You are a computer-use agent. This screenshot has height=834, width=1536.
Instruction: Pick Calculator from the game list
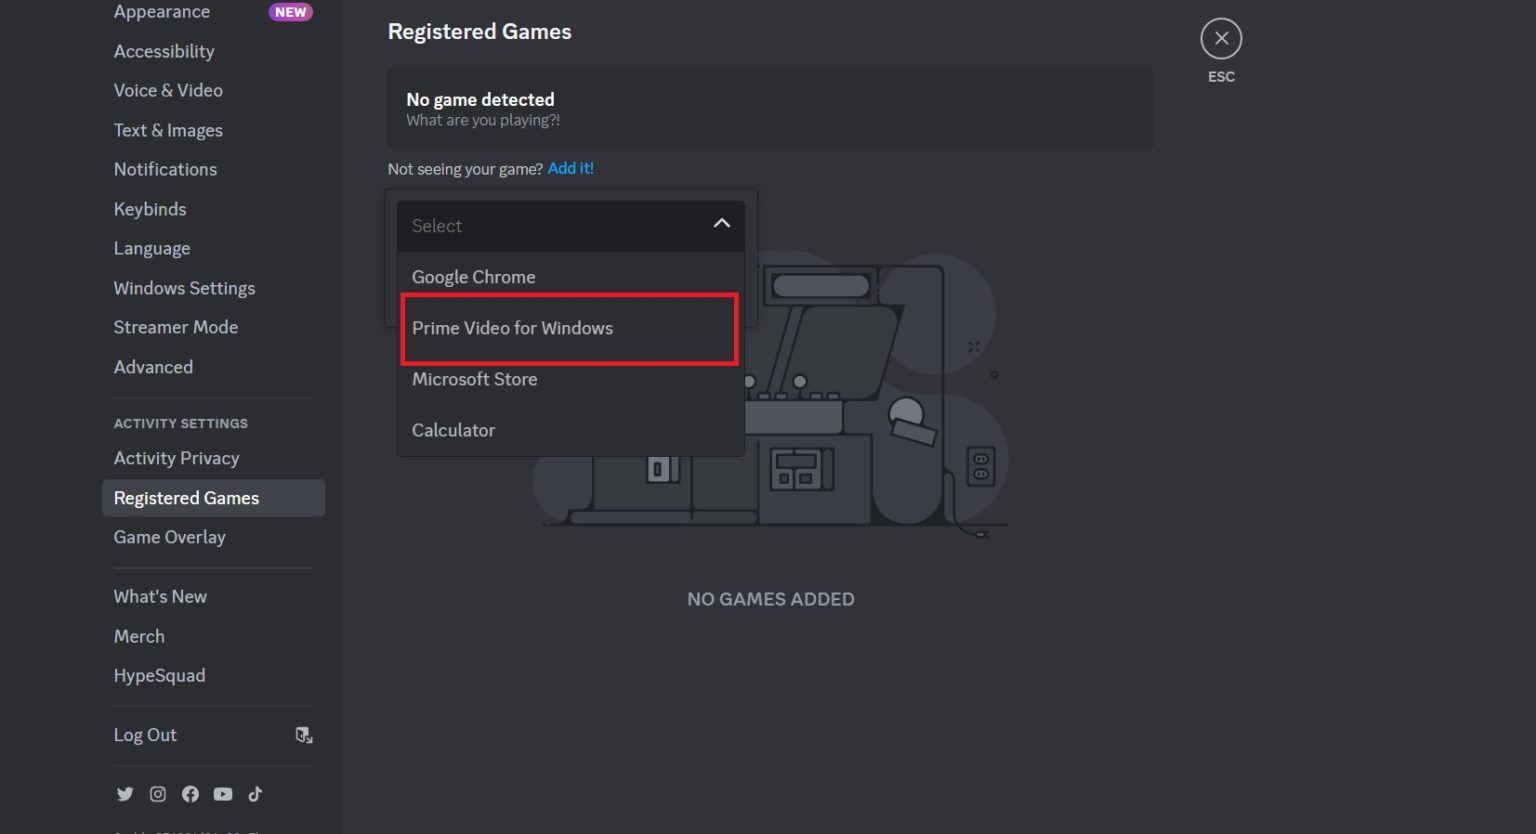[453, 430]
